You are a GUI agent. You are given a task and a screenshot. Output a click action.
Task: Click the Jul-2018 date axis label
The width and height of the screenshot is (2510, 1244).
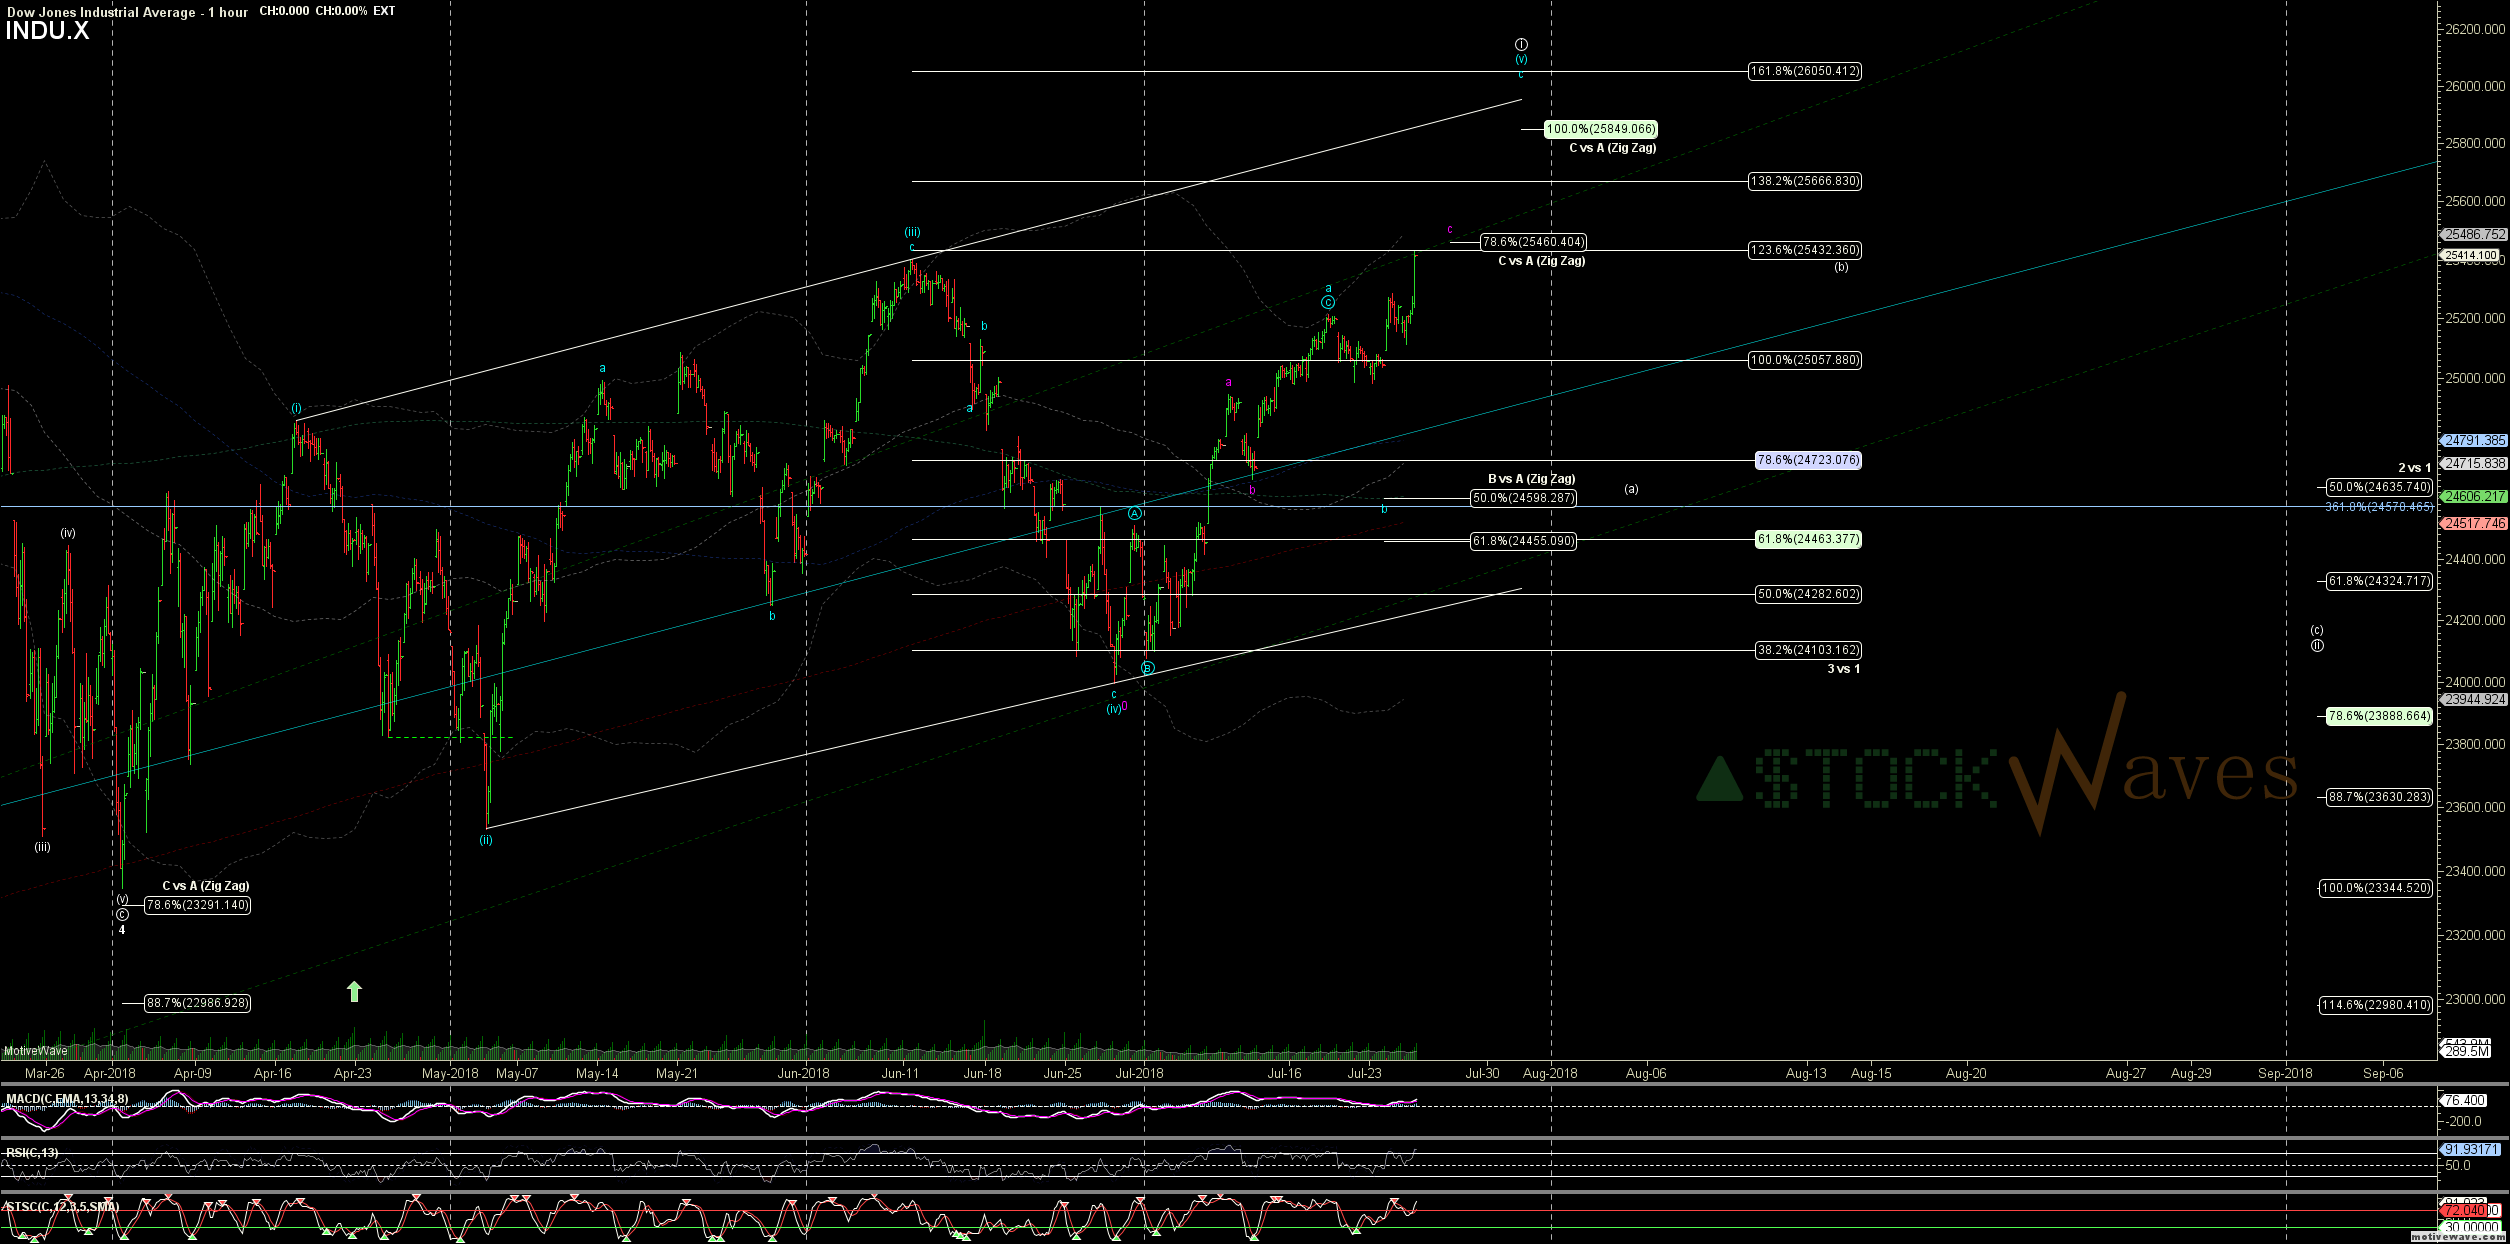[x=1139, y=1074]
